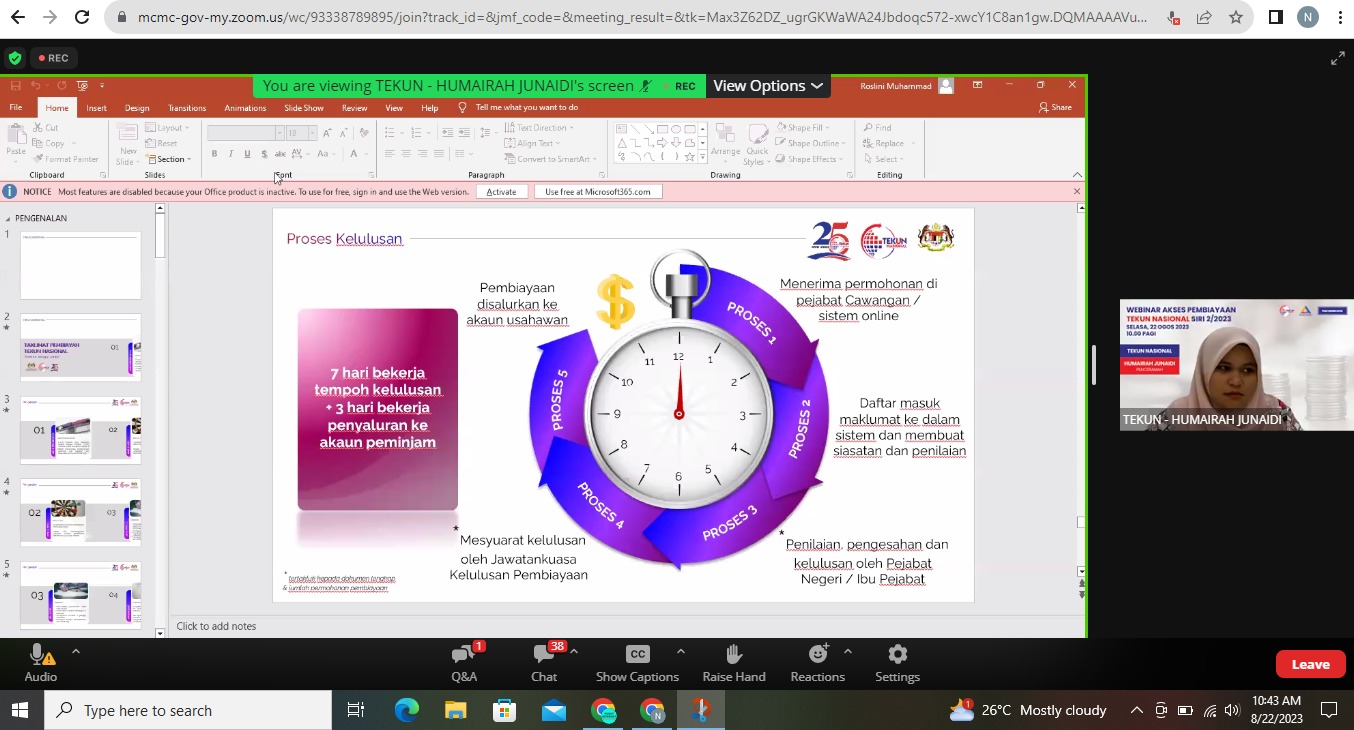Collapse the PowerPoint ribbon with the caret
This screenshot has height=730, width=1354.
(1077, 175)
